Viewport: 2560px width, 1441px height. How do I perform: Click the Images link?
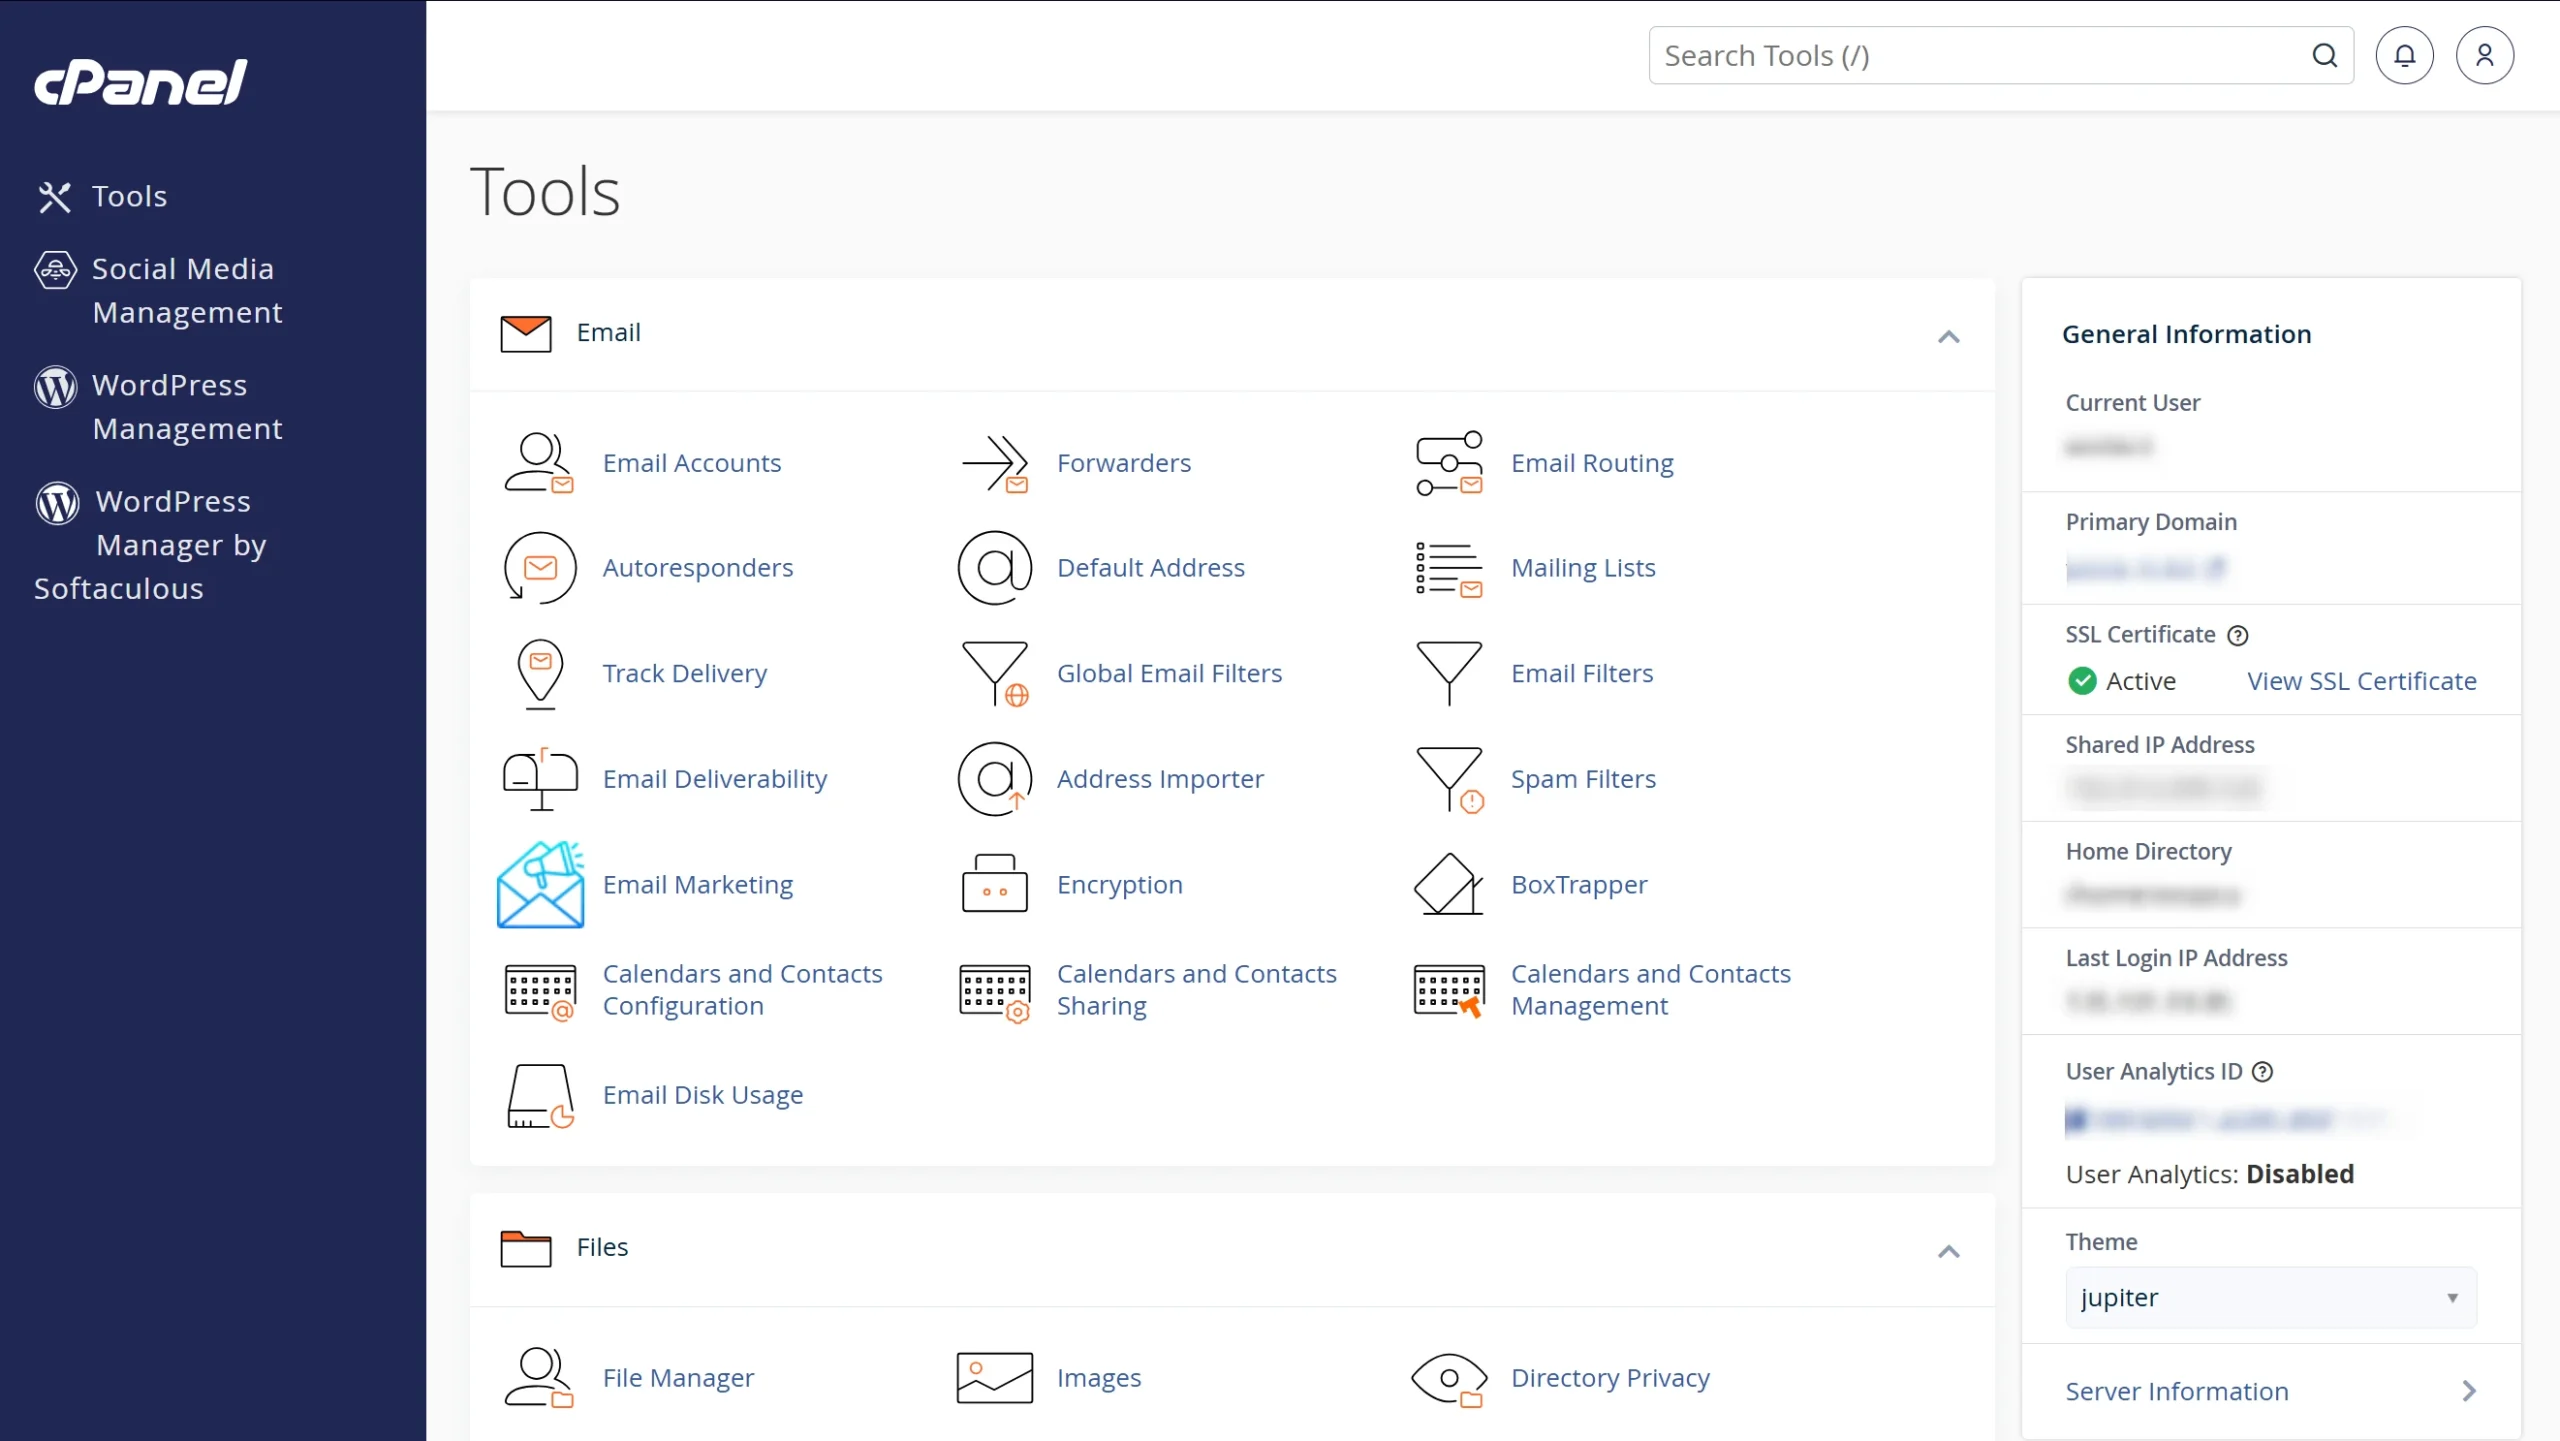point(1099,1378)
